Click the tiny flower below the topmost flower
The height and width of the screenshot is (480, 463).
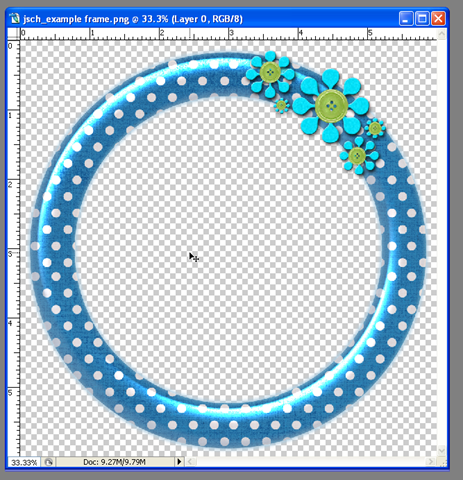coord(282,106)
